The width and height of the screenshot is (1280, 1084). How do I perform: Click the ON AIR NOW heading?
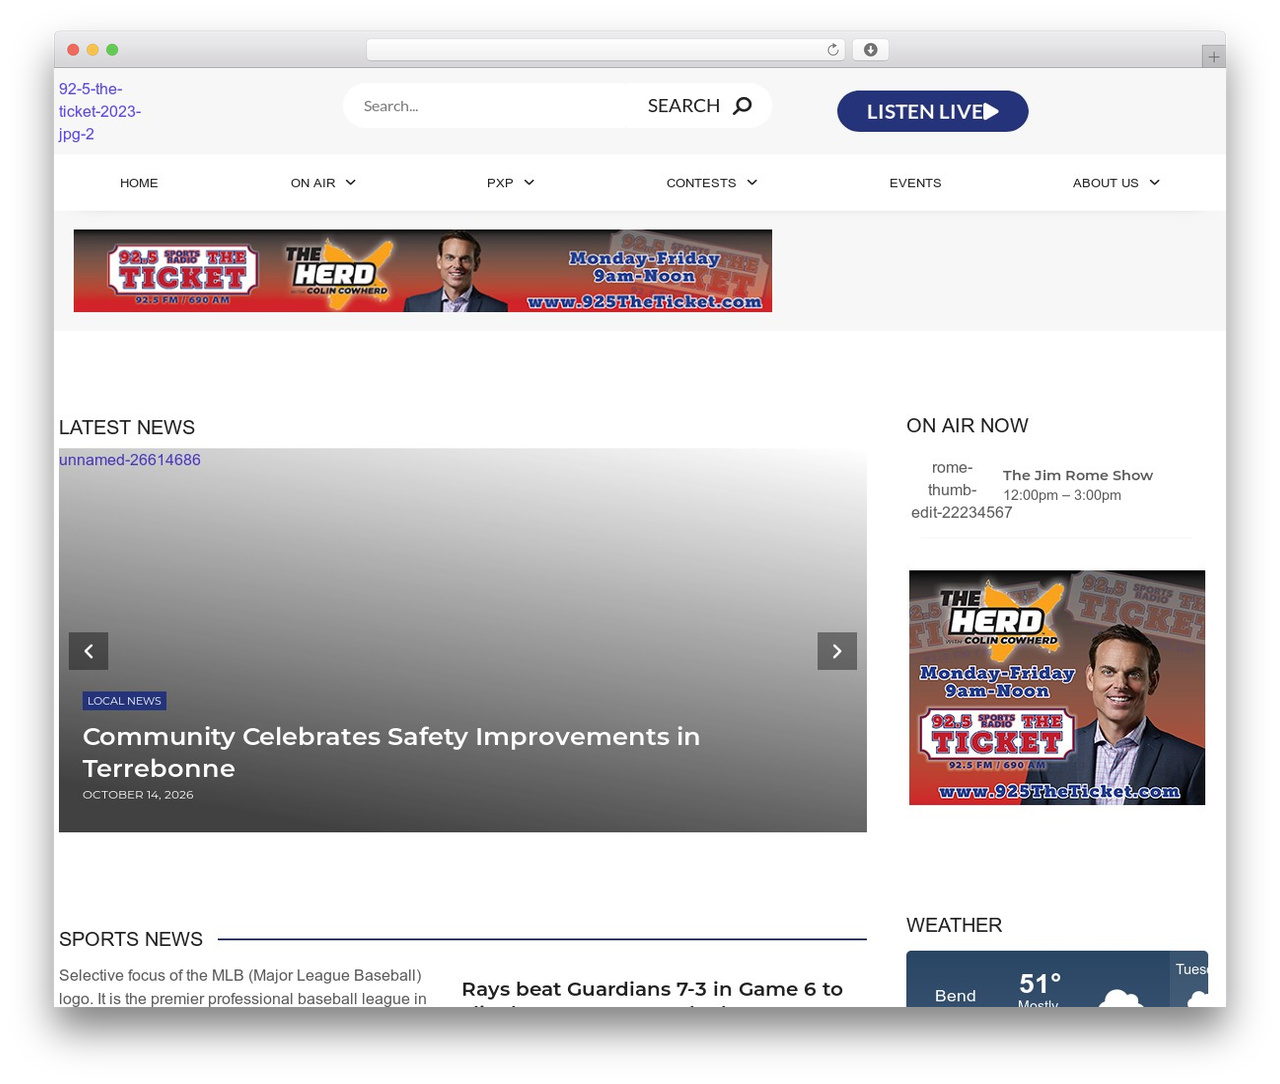pyautogui.click(x=967, y=425)
